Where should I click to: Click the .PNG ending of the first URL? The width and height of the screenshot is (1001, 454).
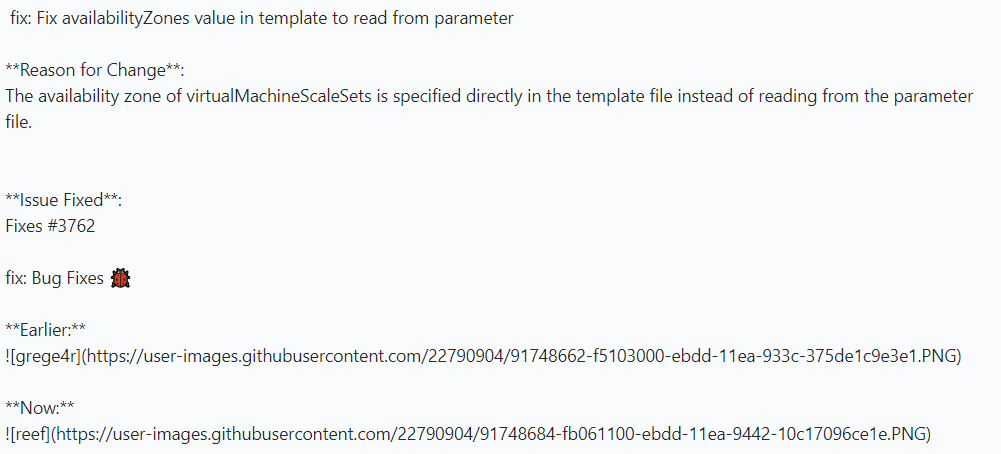[937, 356]
